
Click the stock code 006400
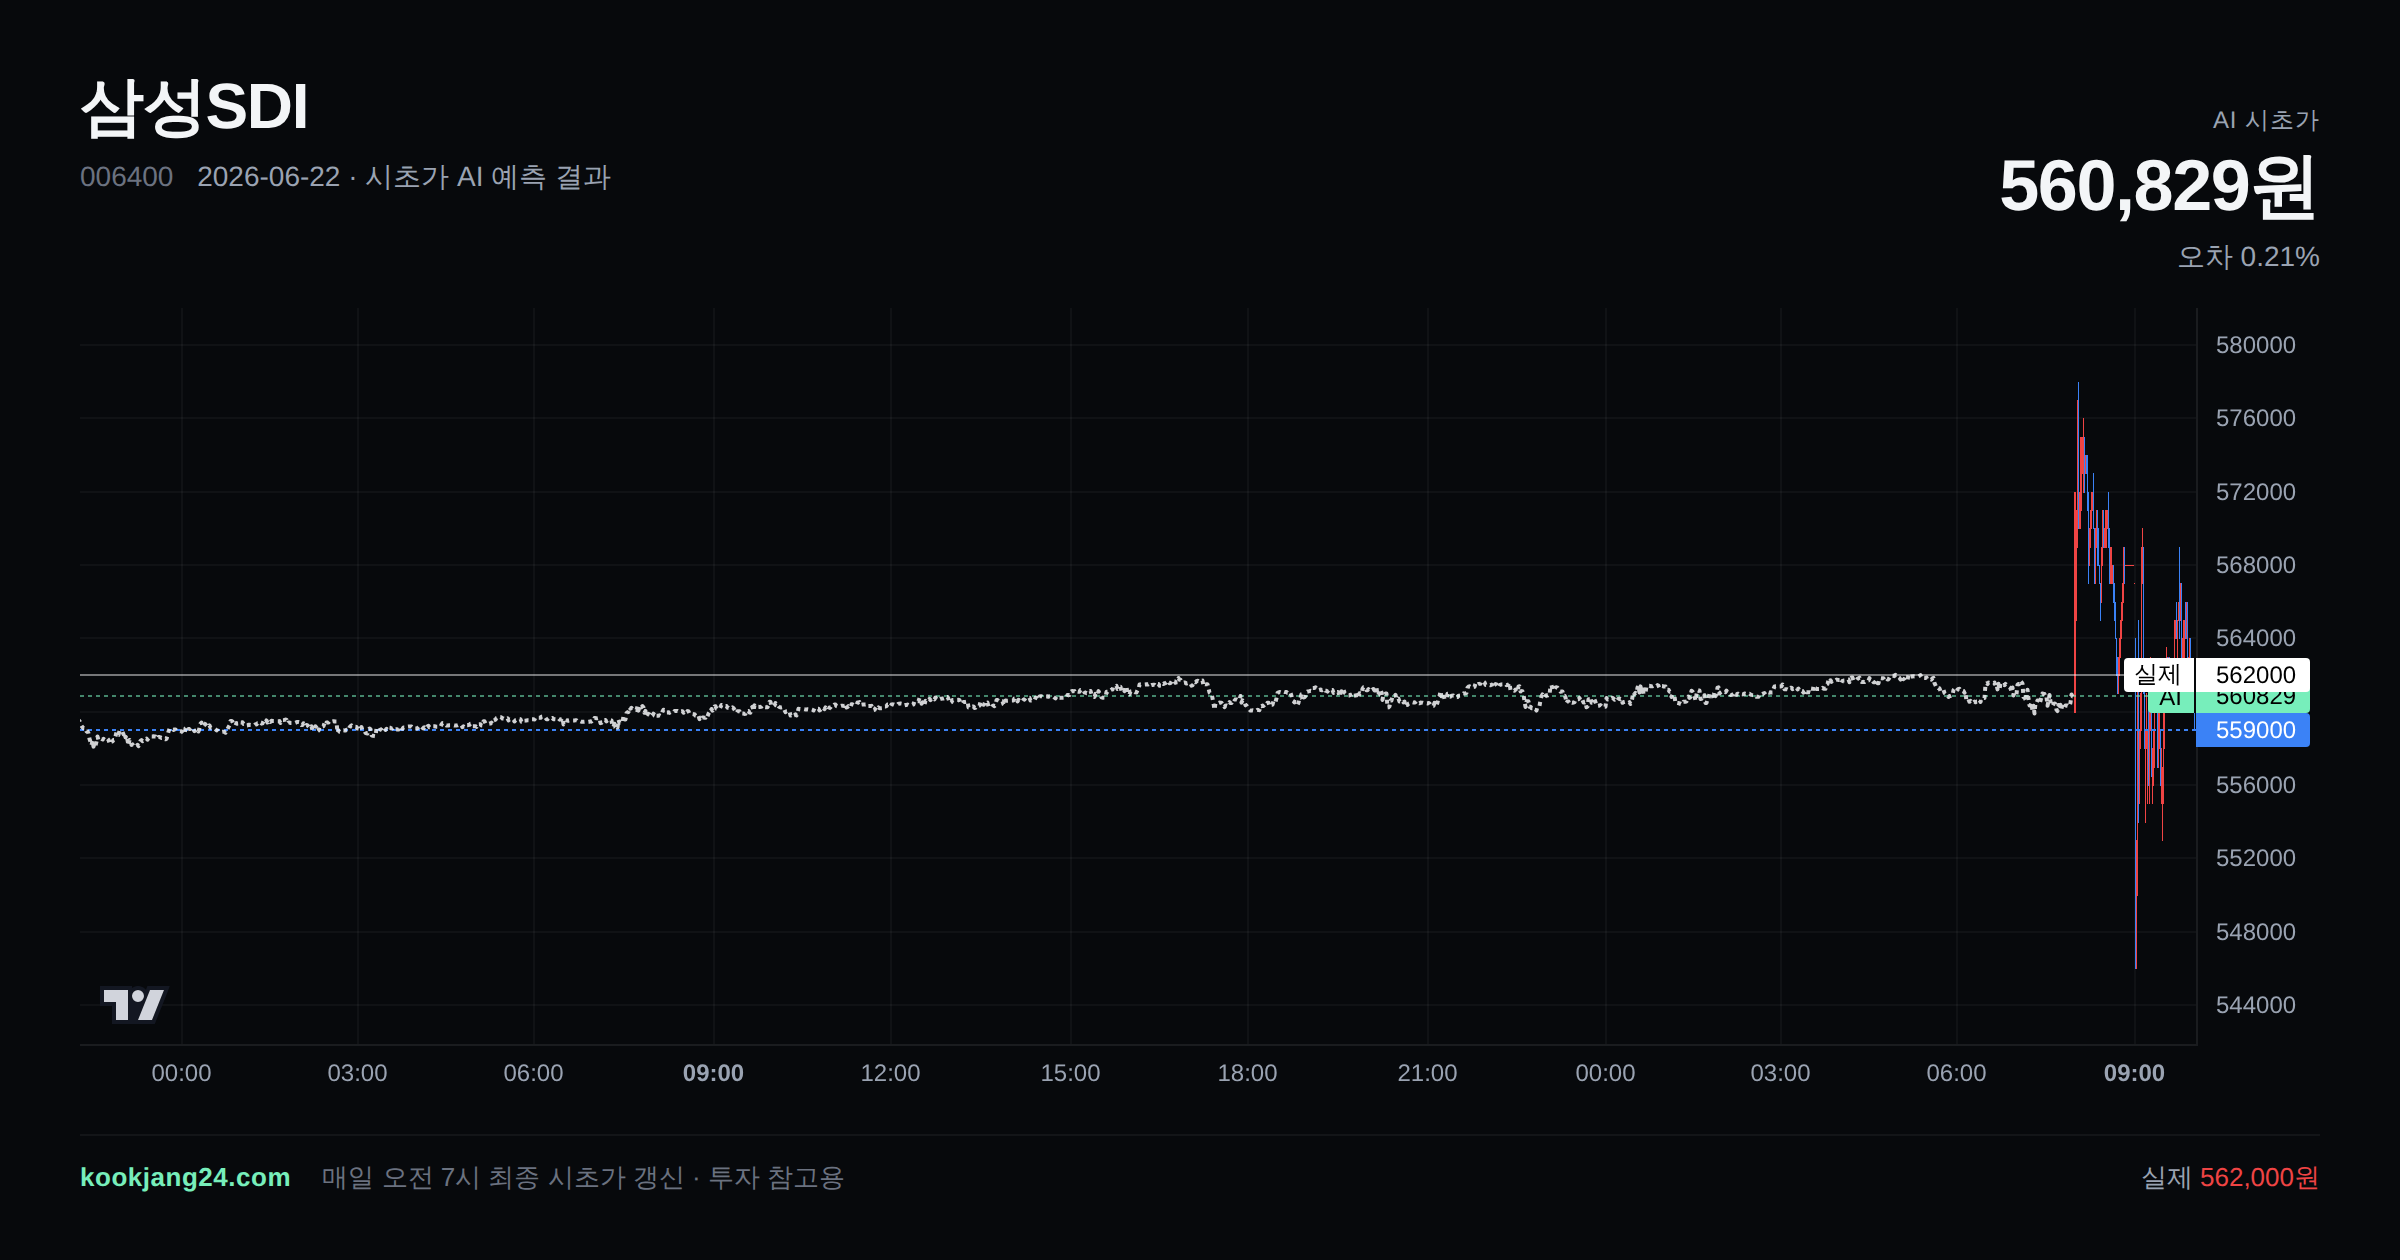tap(126, 177)
